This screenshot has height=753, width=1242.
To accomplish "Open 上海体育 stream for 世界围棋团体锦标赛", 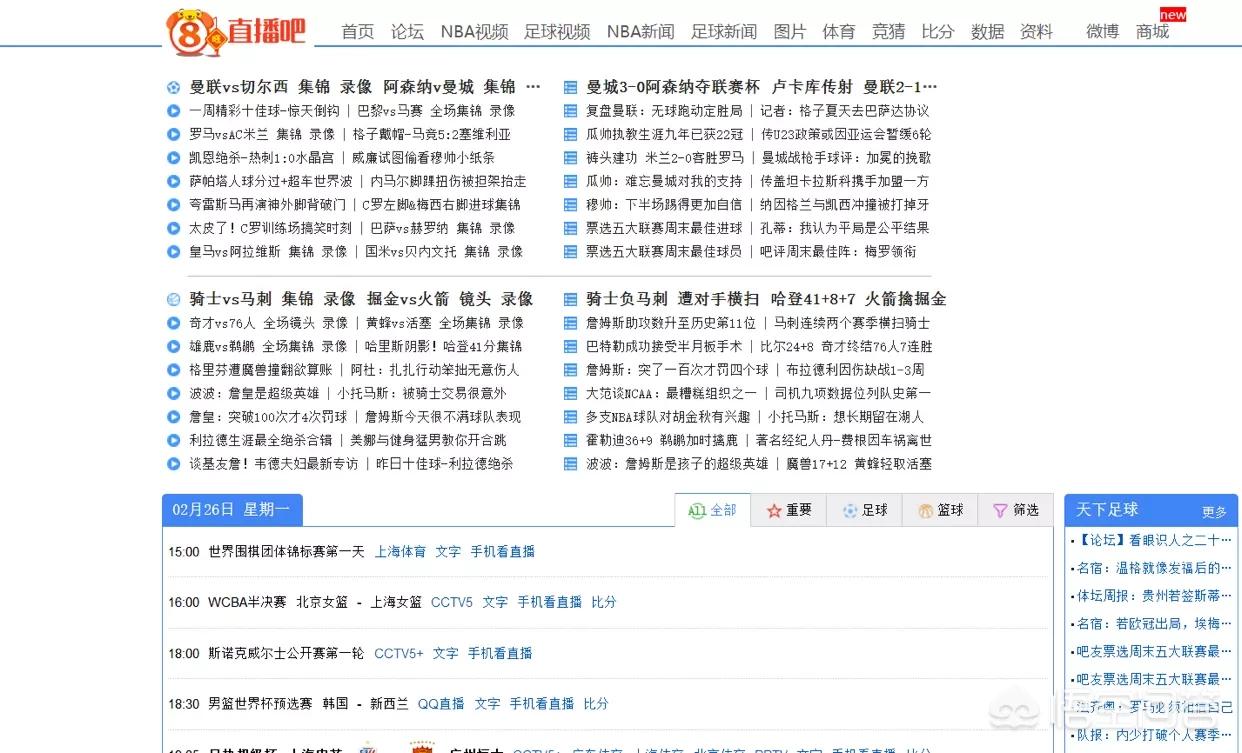I will (400, 551).
